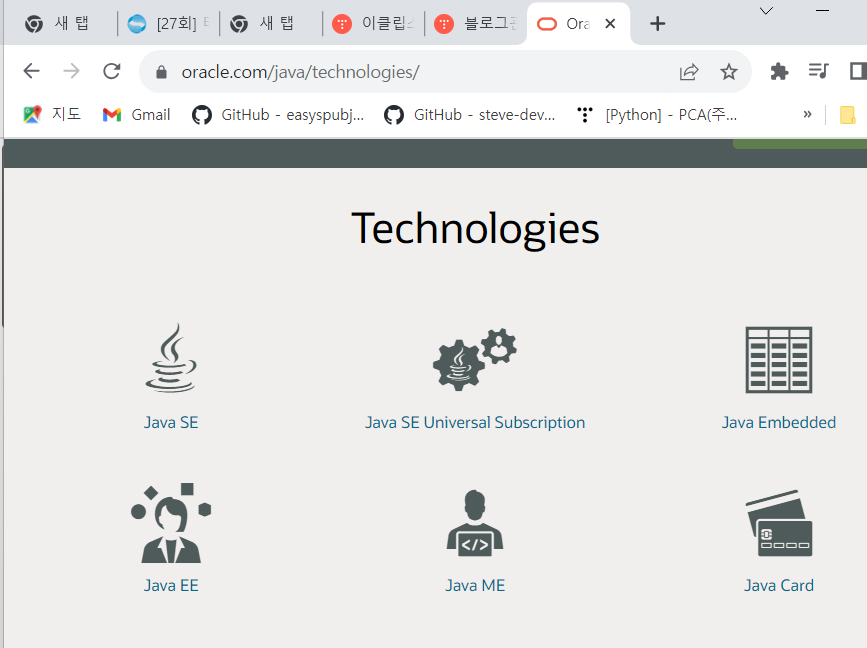Switch to the 이클립스 tab
This screenshot has height=648, width=867.
coord(374,24)
